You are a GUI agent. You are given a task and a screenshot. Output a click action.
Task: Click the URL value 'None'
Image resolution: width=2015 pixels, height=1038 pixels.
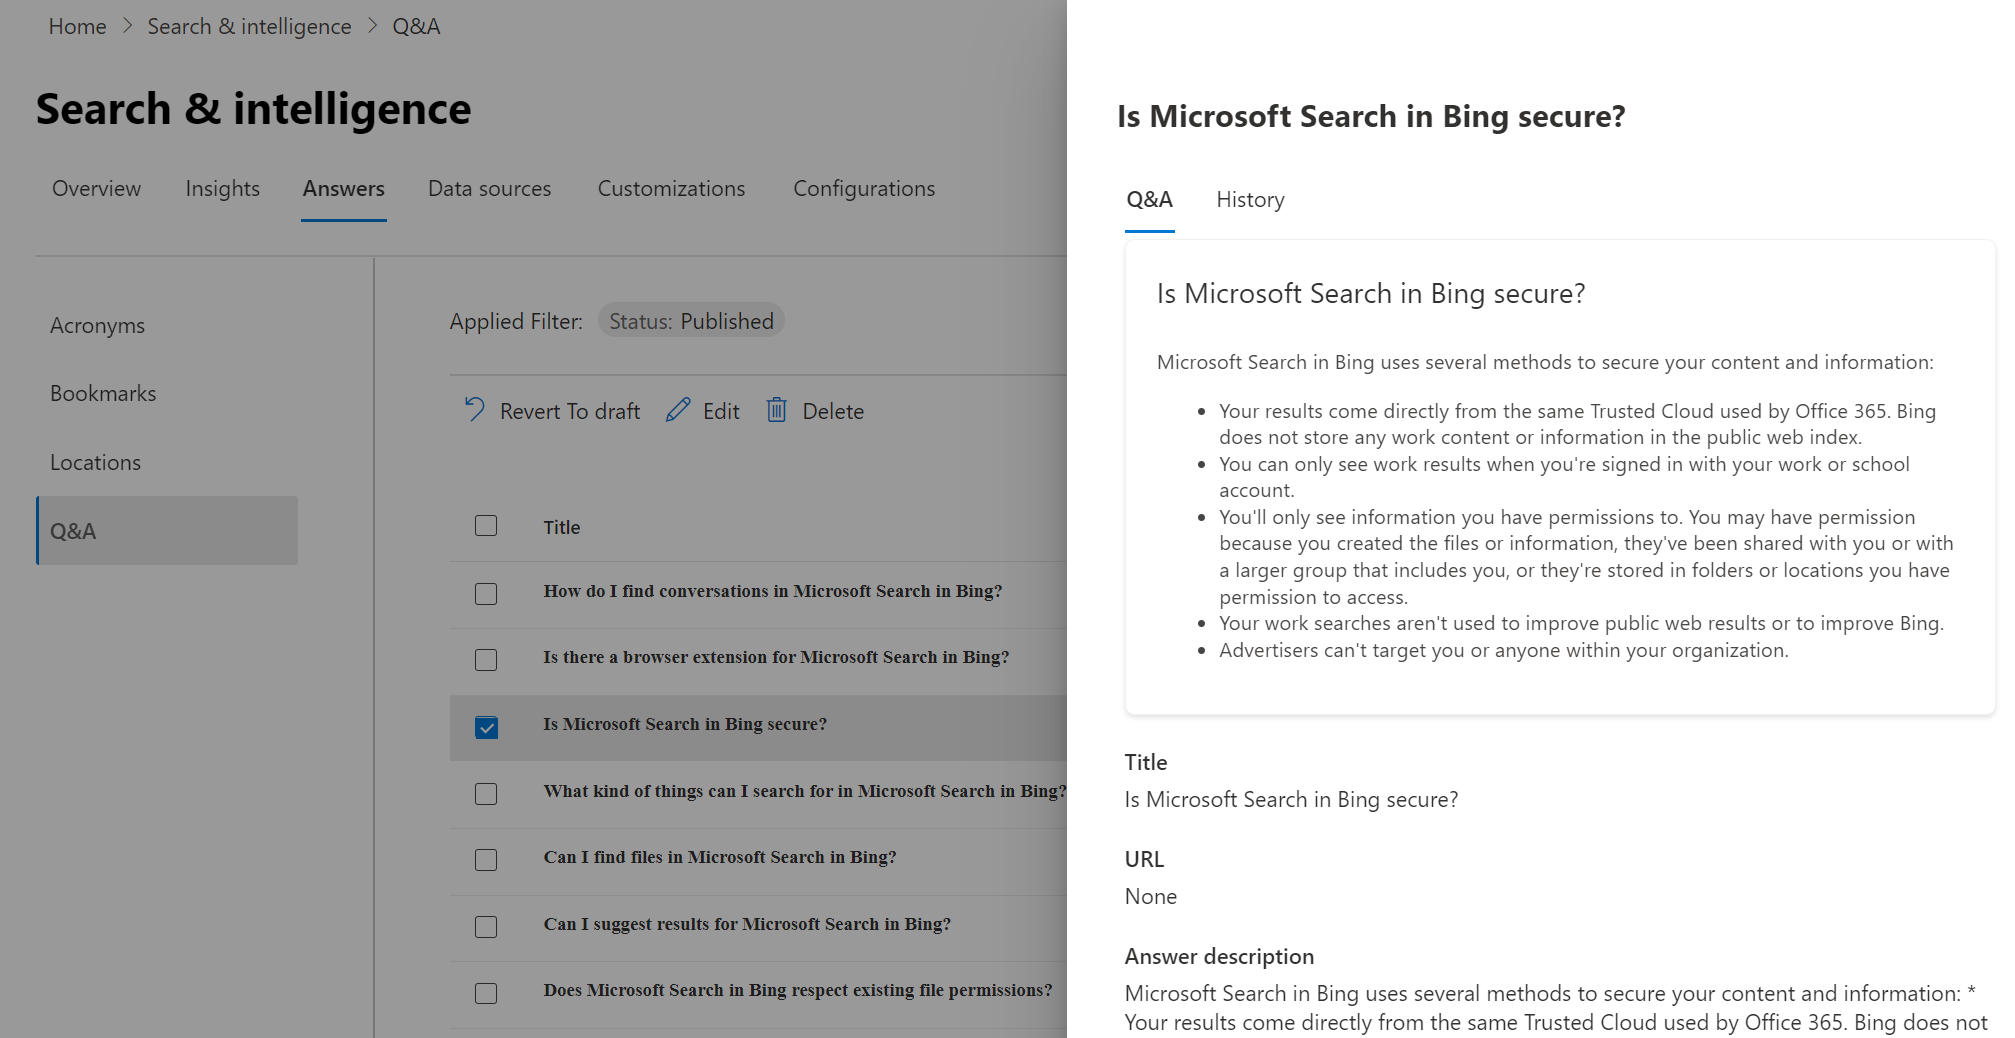tap(1150, 896)
